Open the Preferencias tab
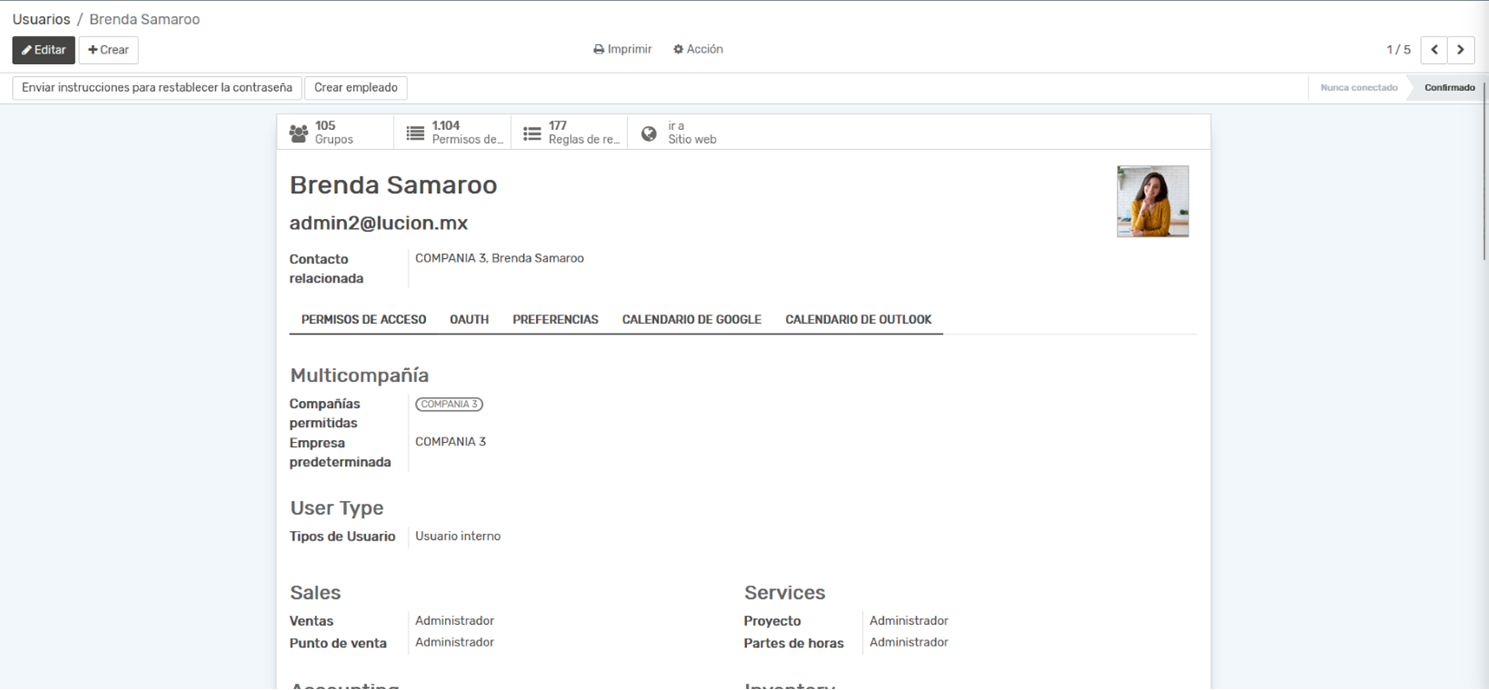 tap(555, 320)
